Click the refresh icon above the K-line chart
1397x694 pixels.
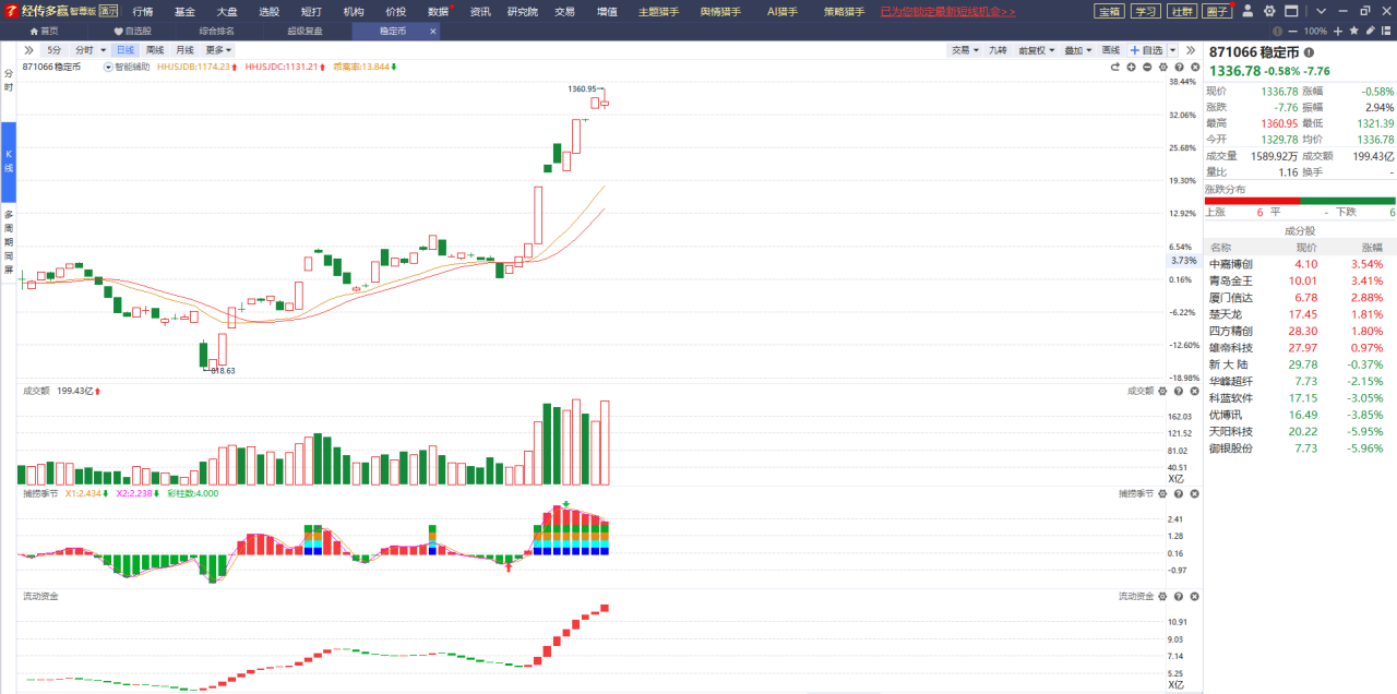point(1115,67)
